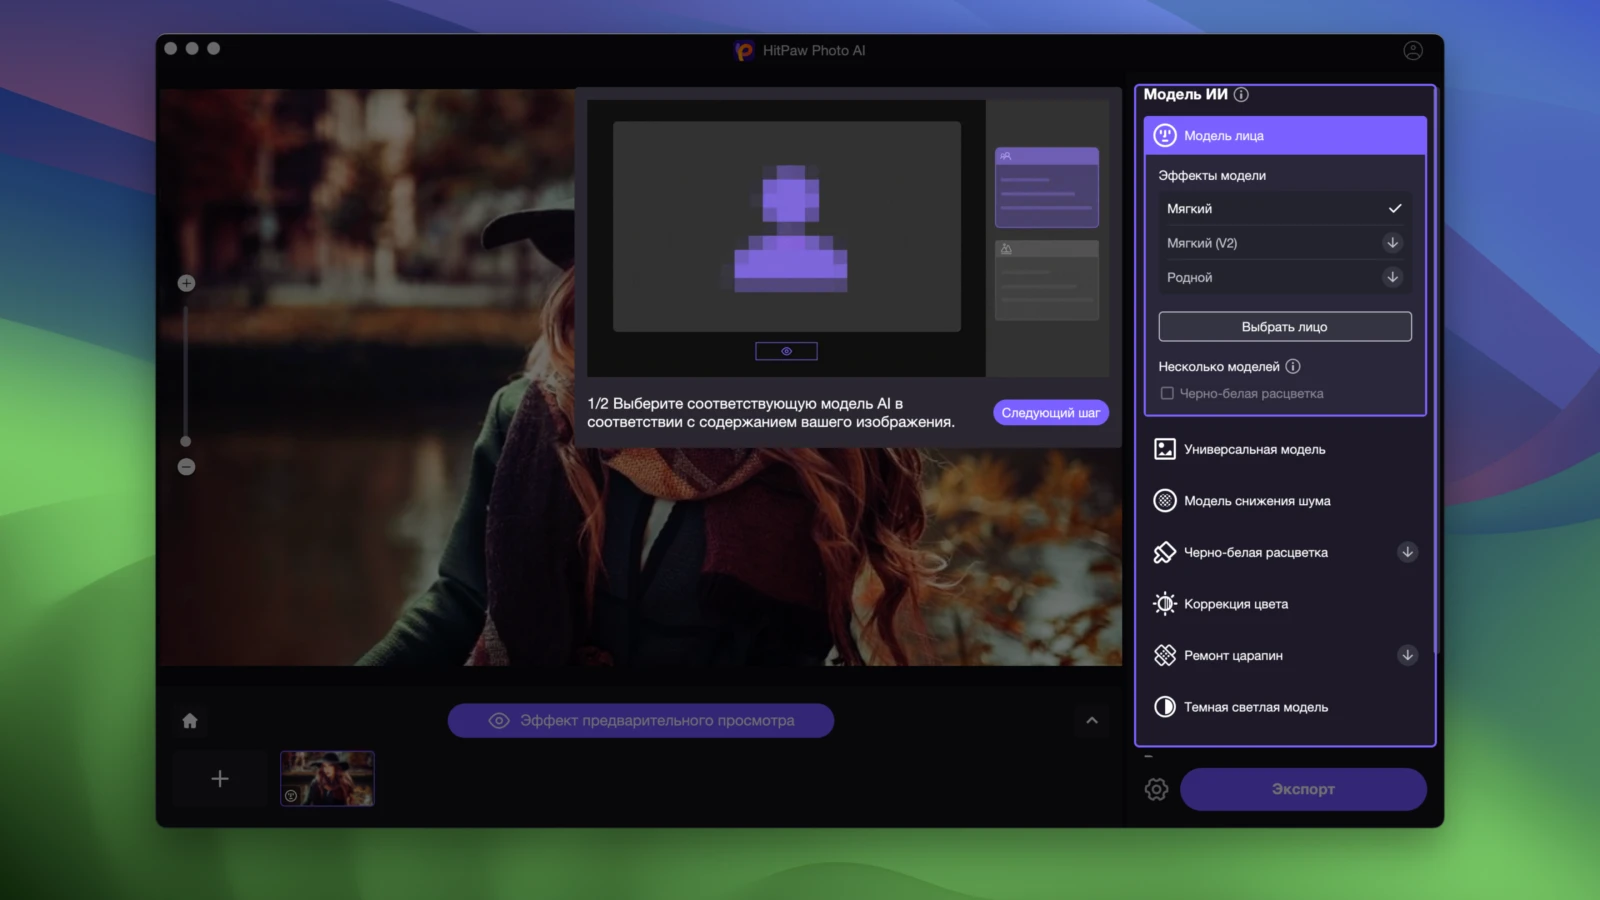Choose Модель снижения шума
This screenshot has width=1600, height=900.
[1256, 501]
